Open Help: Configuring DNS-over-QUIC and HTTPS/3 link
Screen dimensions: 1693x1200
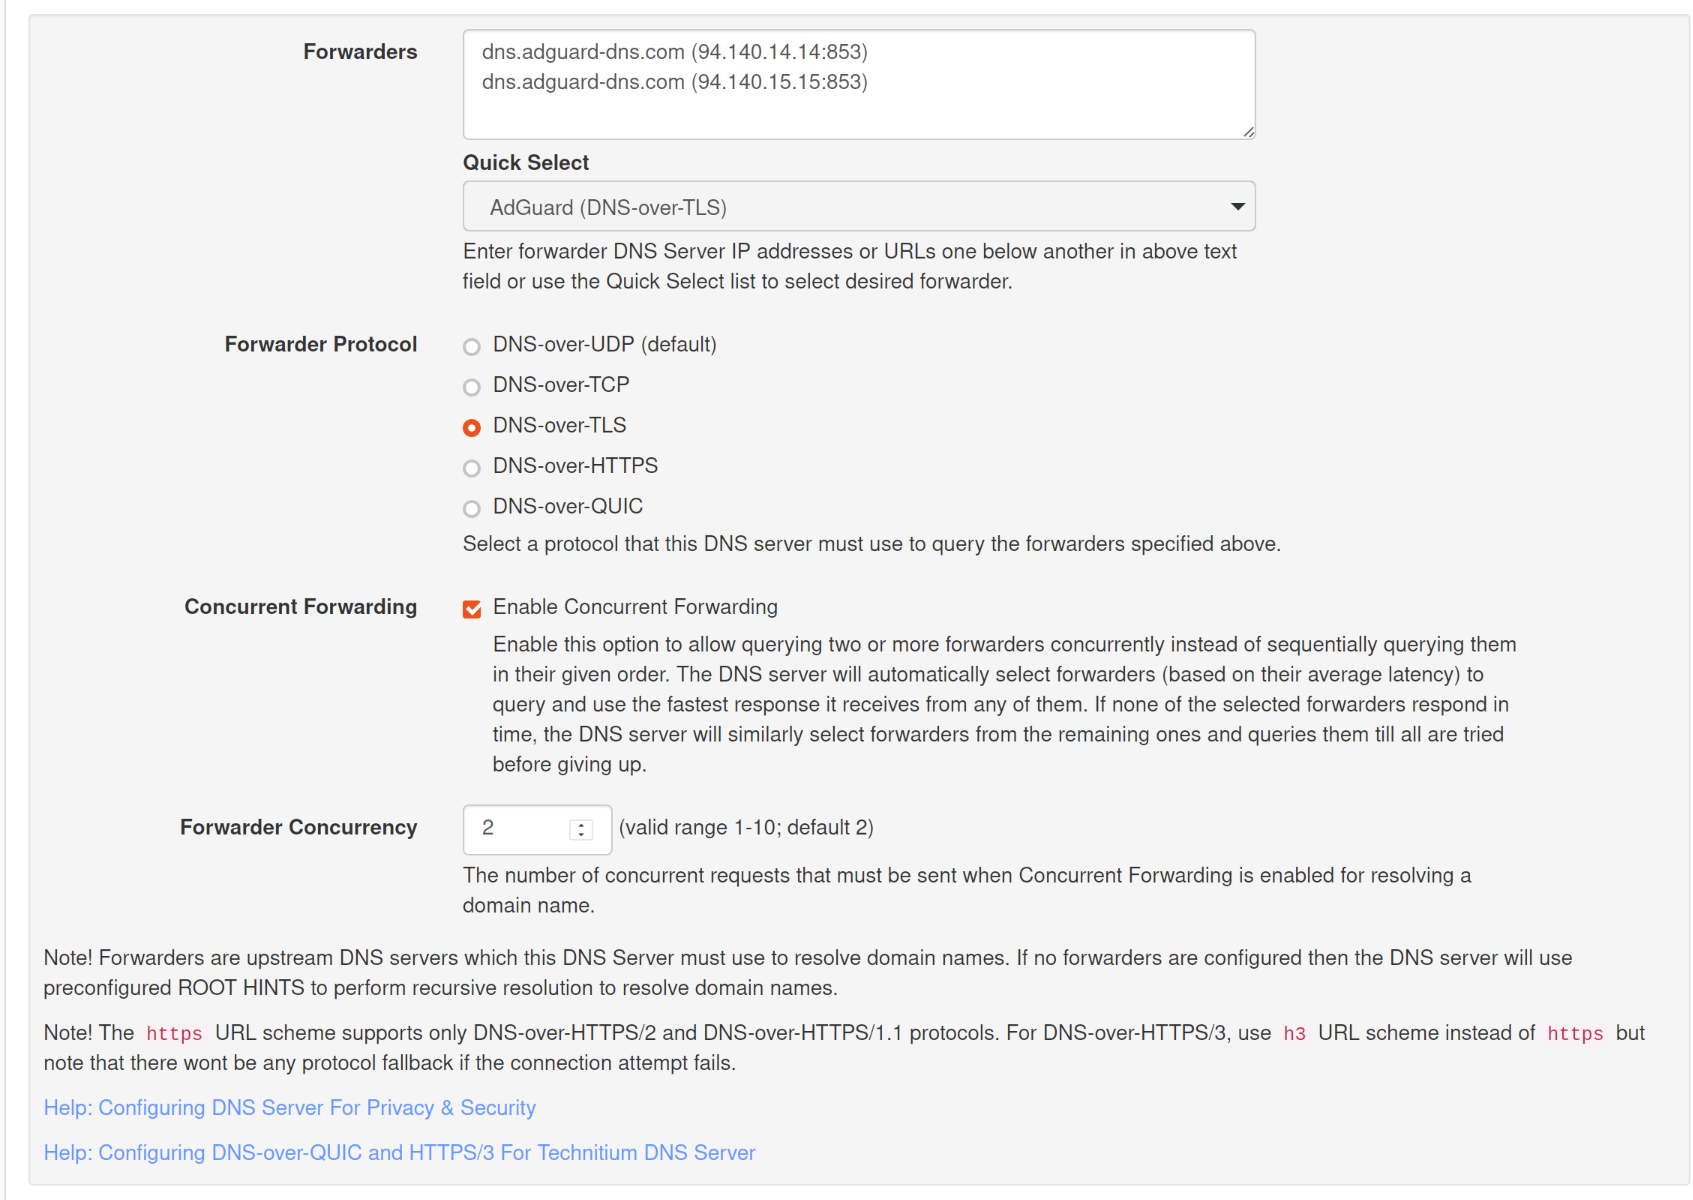pos(399,1153)
